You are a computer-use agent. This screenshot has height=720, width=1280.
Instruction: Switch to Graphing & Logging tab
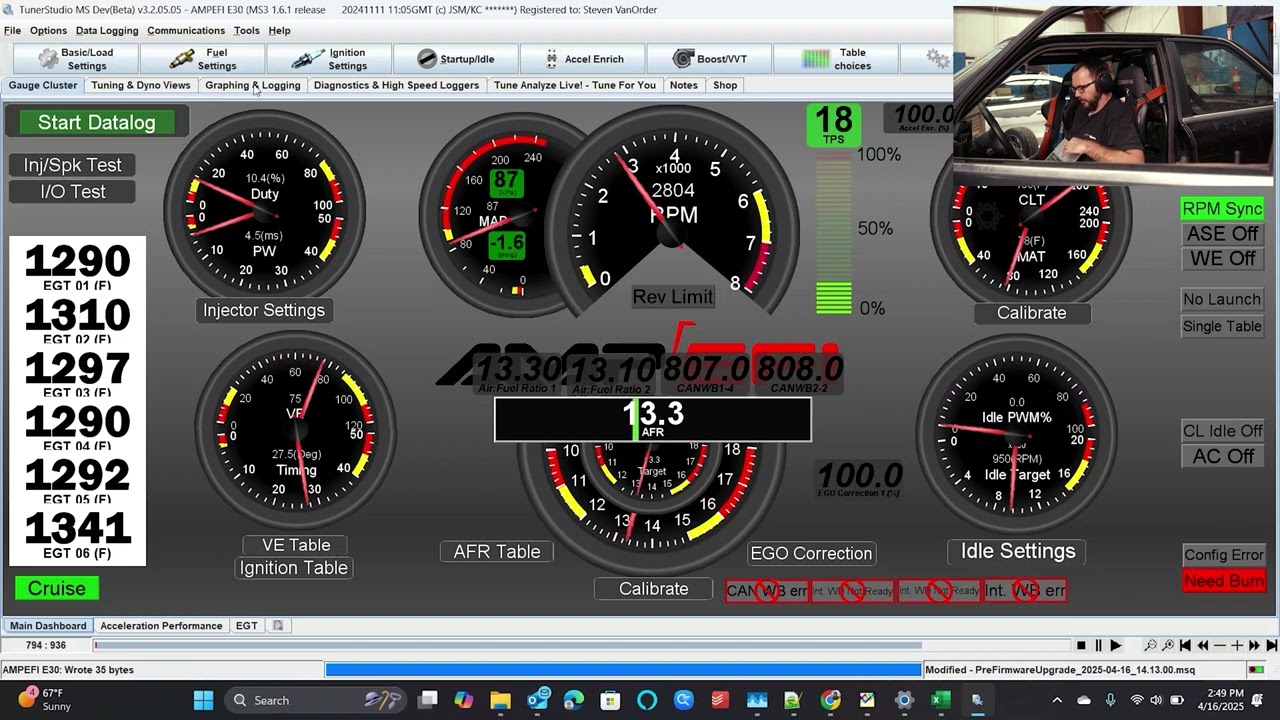click(253, 85)
